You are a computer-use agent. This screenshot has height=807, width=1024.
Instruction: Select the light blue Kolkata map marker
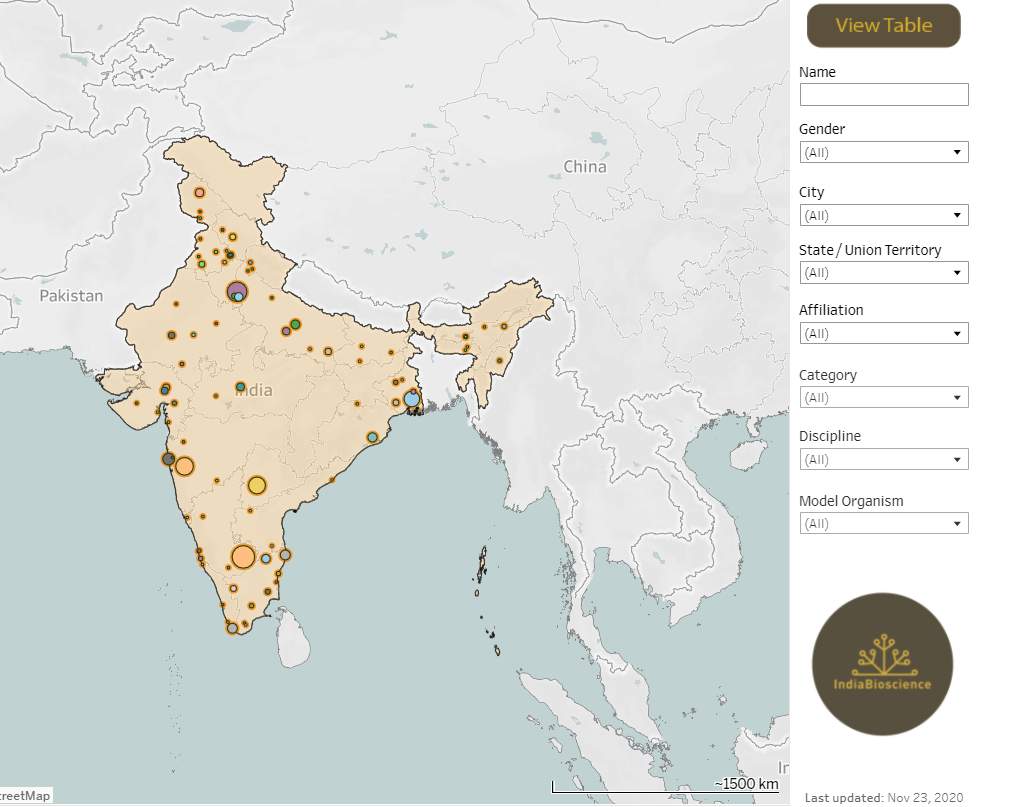411,399
